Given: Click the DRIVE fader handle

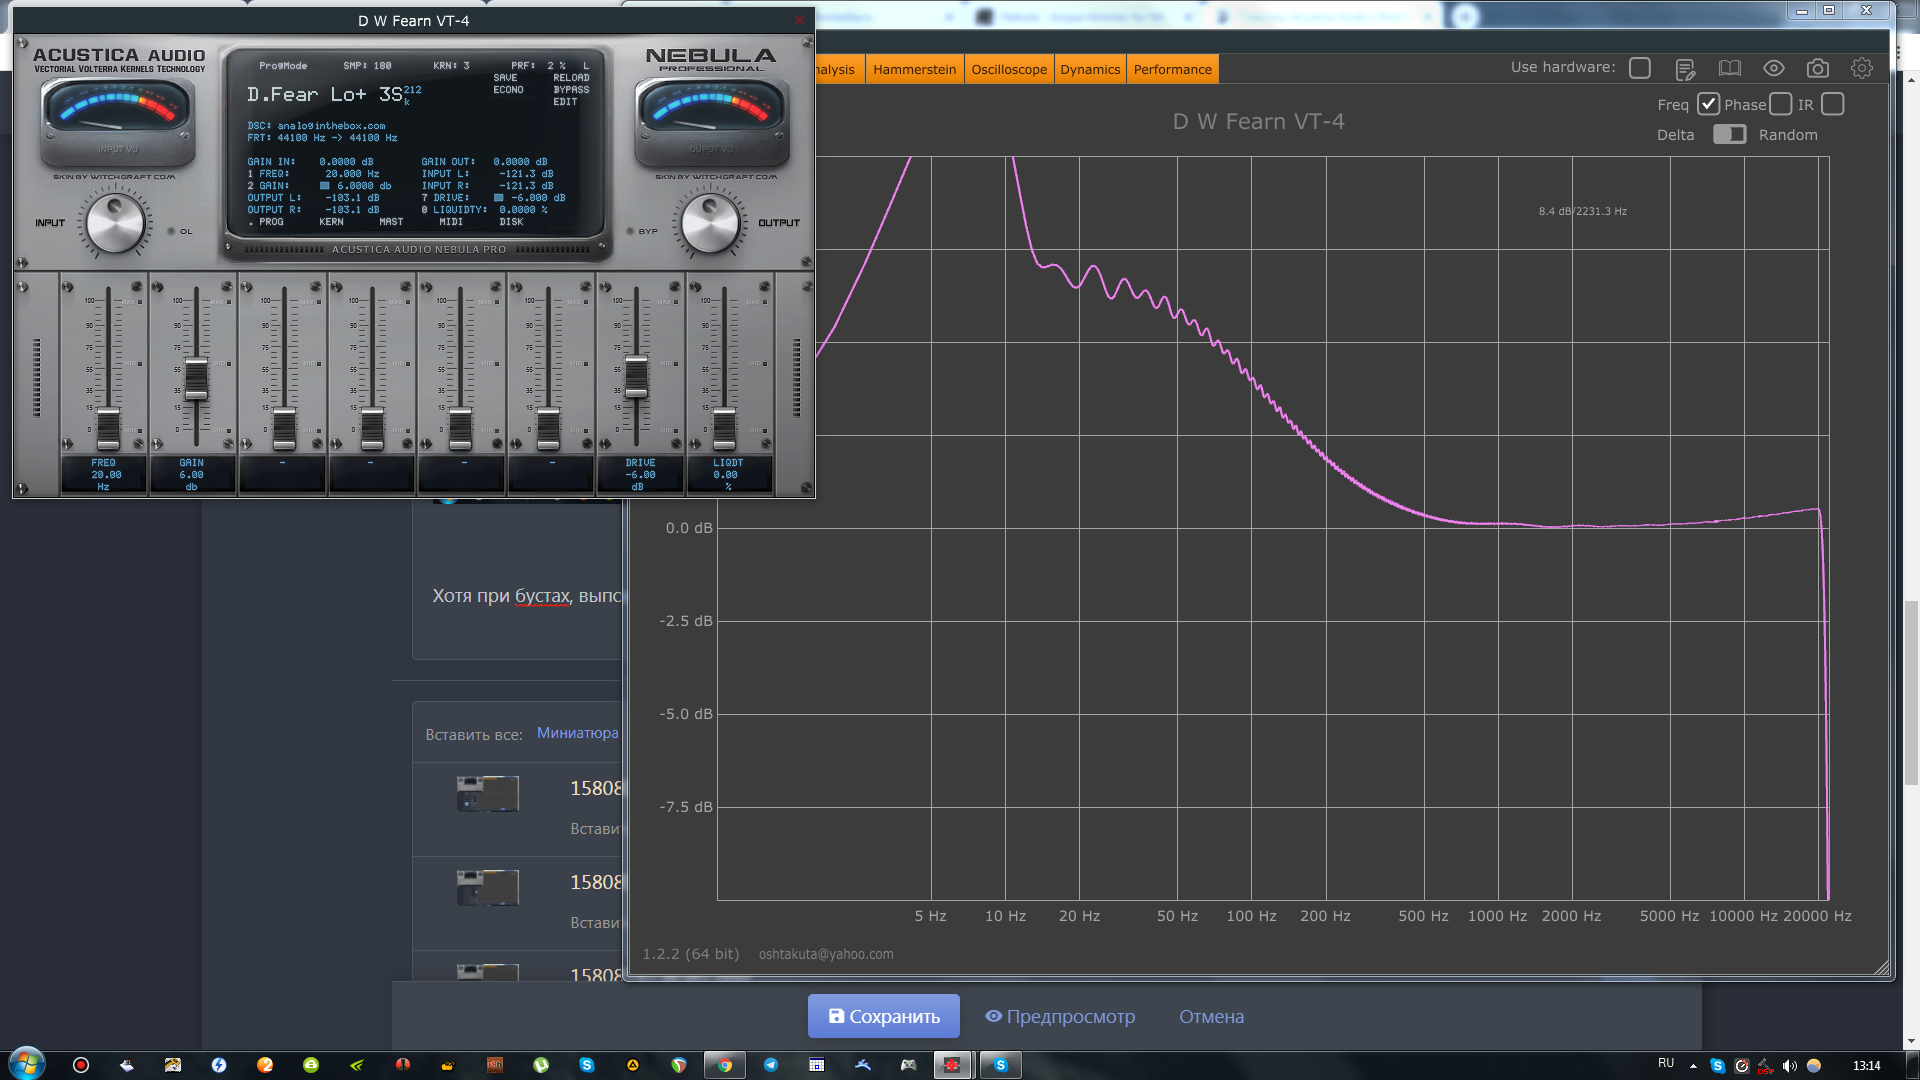Looking at the screenshot, I should click(x=636, y=376).
